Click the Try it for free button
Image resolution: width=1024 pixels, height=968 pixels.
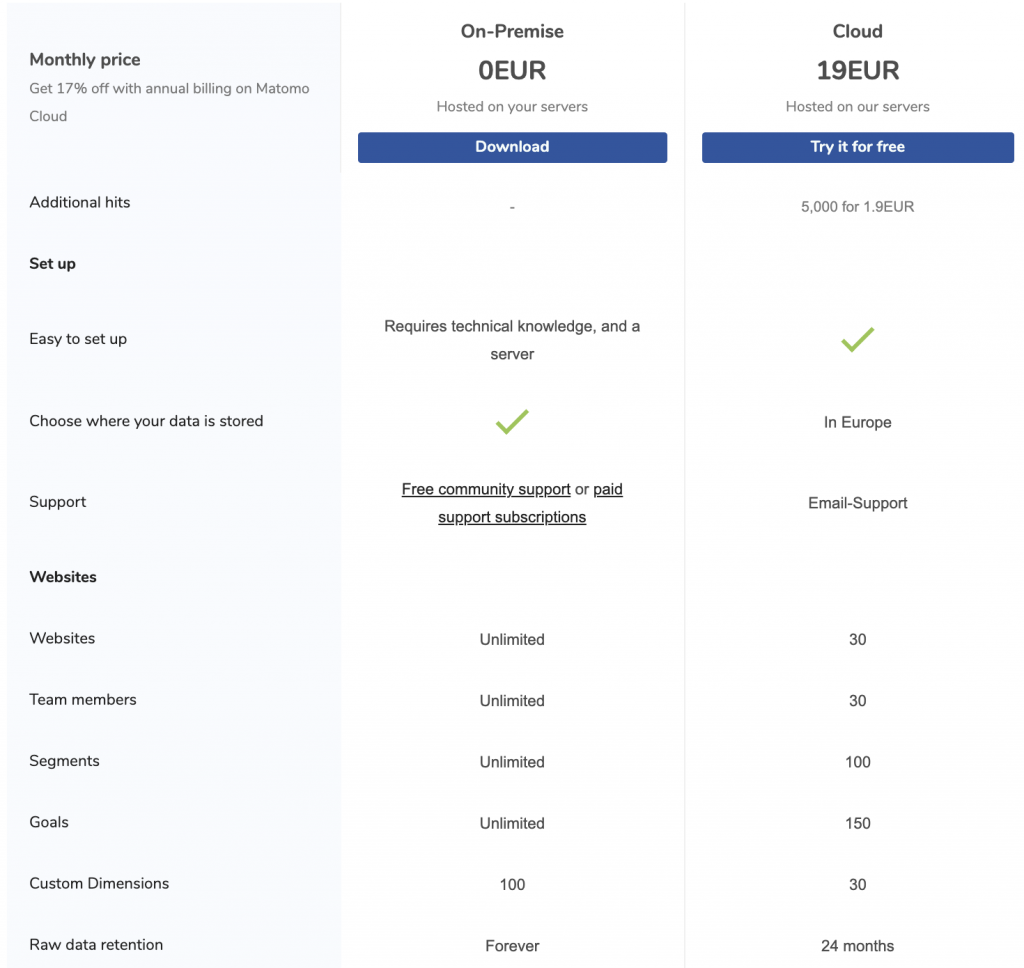coord(857,147)
